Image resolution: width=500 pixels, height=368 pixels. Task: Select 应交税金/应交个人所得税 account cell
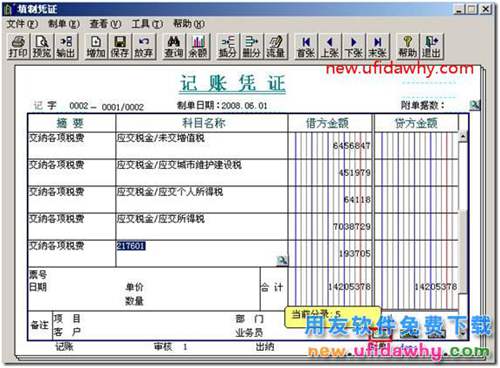click(202, 200)
